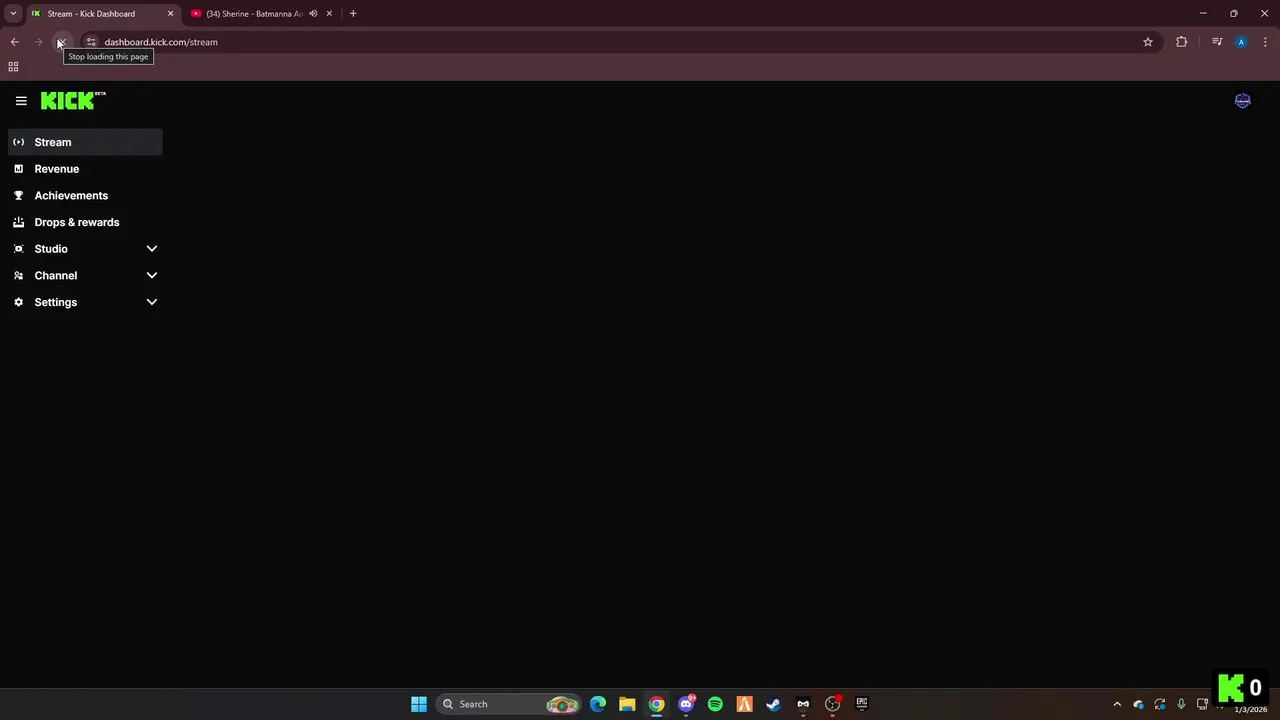This screenshot has height=720, width=1280.
Task: Click the Studio sidebar icon
Action: (18, 249)
